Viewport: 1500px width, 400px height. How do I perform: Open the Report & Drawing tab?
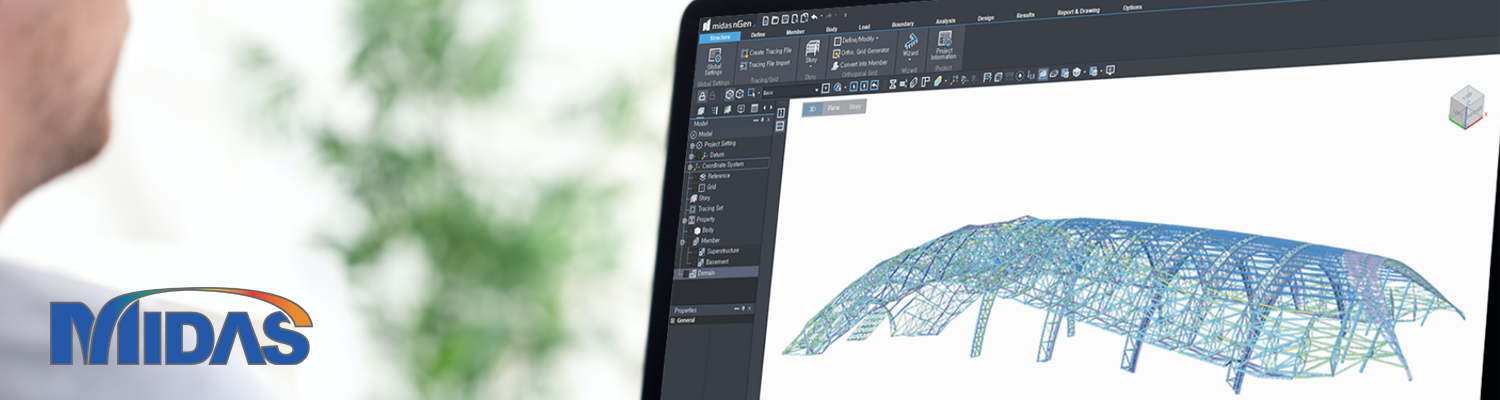tap(1078, 11)
